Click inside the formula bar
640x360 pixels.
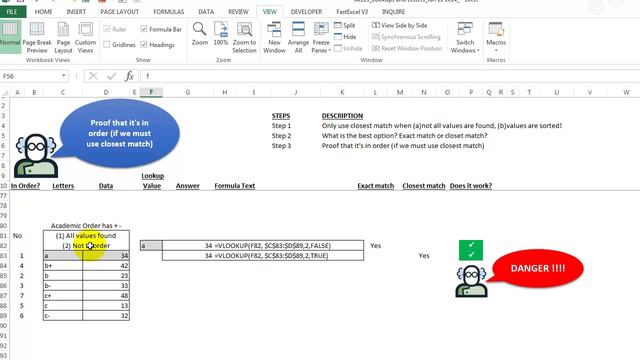coord(390,76)
